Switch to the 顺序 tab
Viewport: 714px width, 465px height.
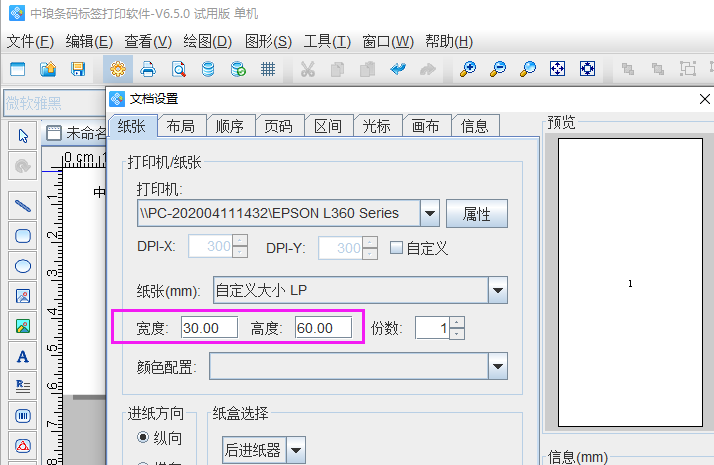(x=230, y=126)
